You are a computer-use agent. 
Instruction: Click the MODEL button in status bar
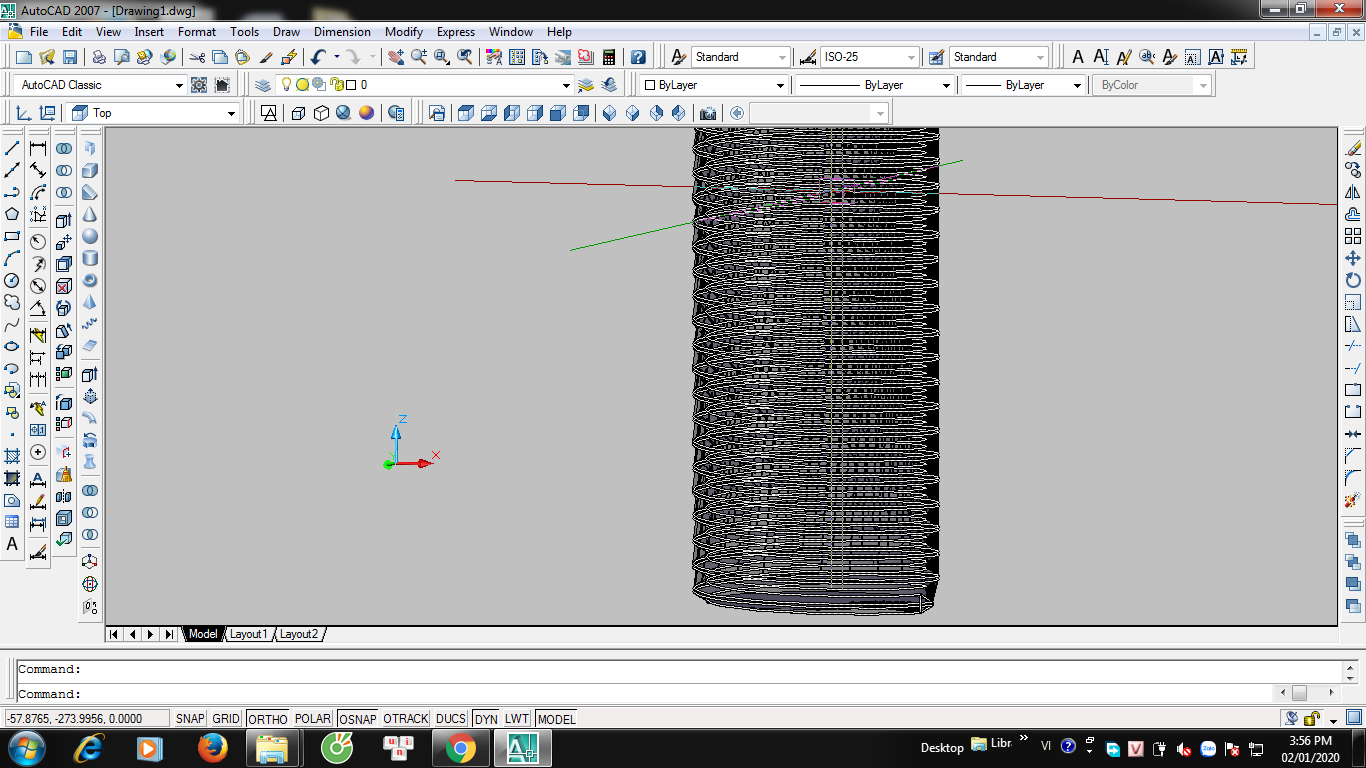(556, 719)
